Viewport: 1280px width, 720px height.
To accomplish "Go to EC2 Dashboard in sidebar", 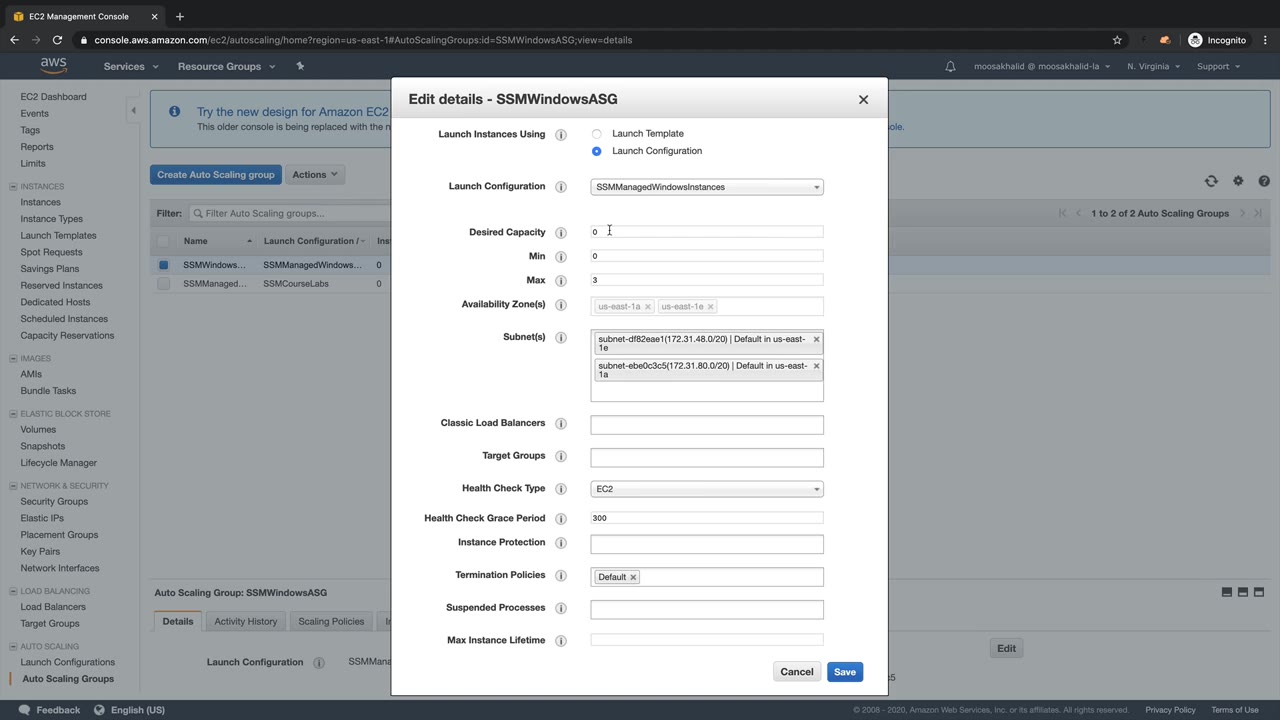I will (53, 97).
